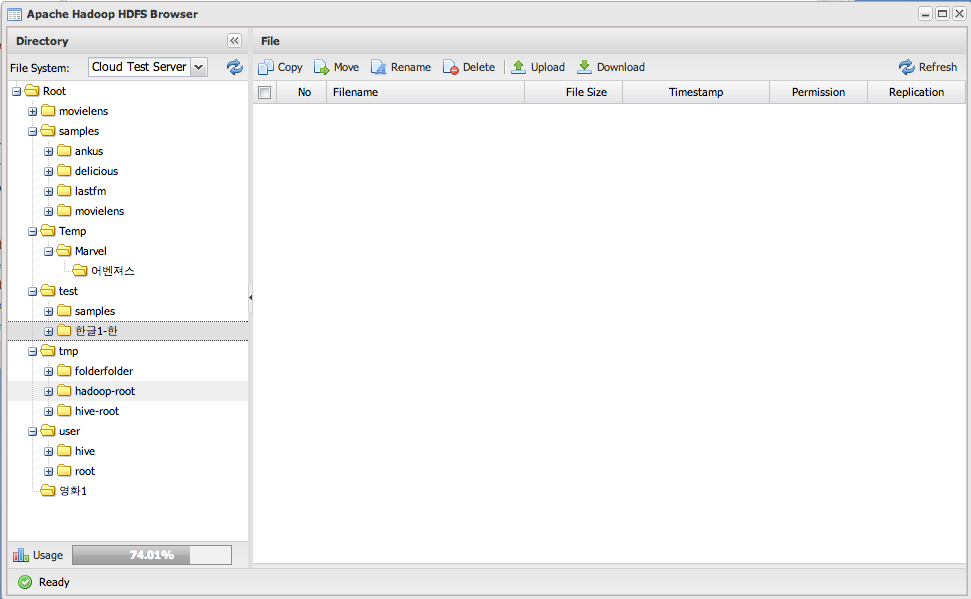Select the Move tool in the toolbar
The image size is (971, 599).
(x=322, y=67)
